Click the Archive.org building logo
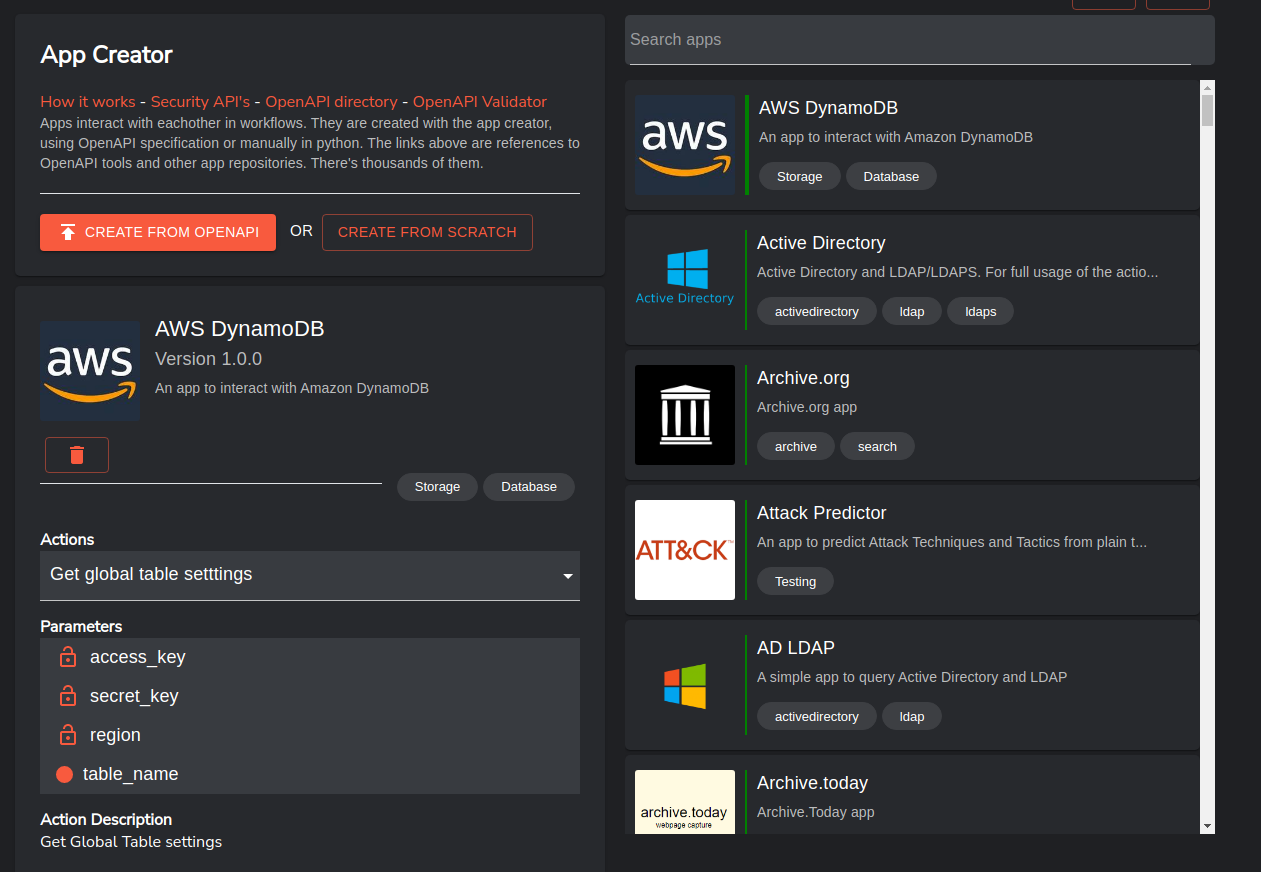This screenshot has width=1261, height=872. 685,415
